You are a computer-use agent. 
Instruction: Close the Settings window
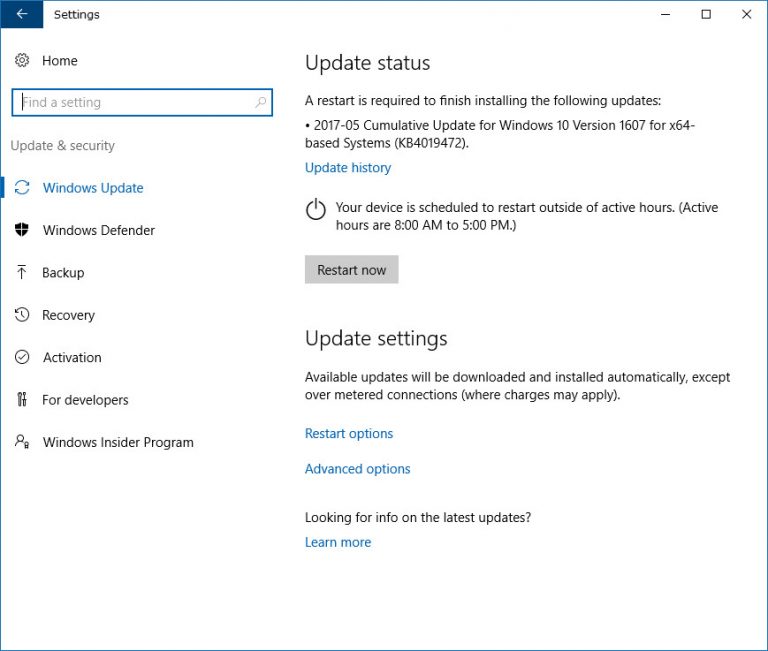[746, 14]
